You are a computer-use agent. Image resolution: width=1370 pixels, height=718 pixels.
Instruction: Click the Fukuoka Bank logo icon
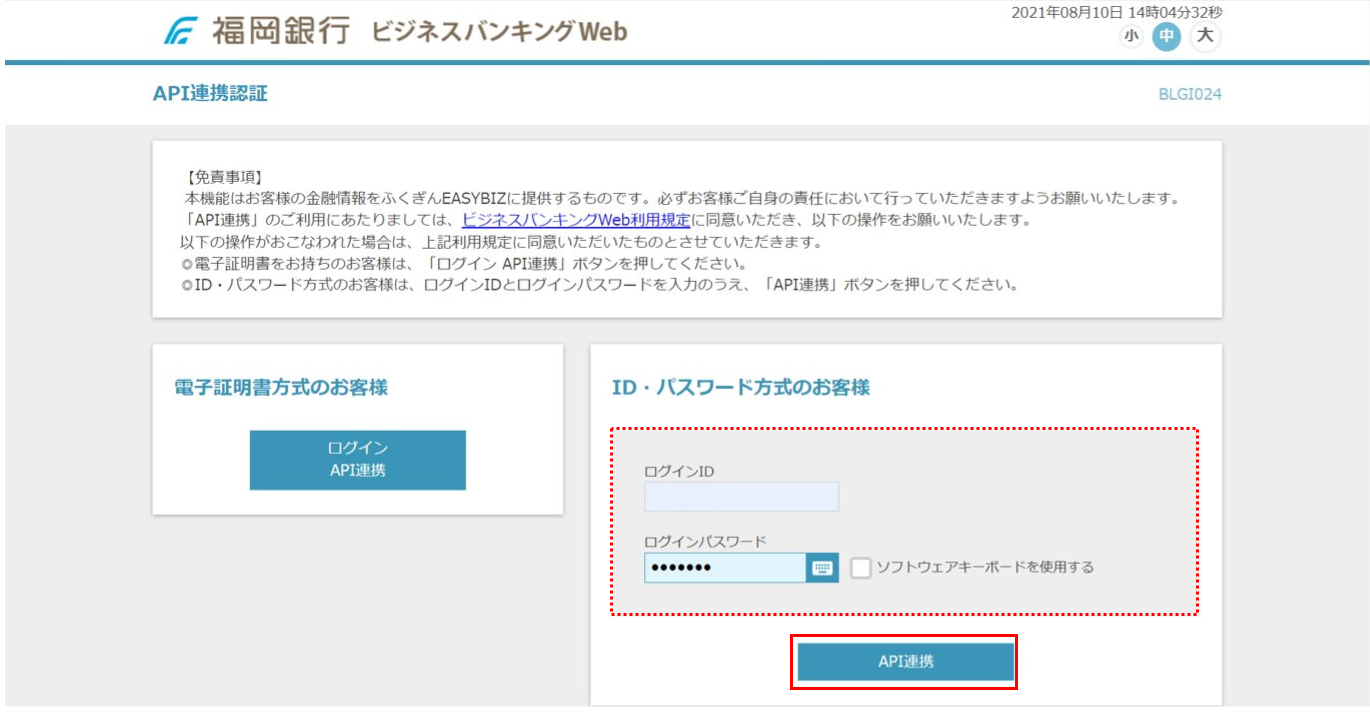click(181, 31)
